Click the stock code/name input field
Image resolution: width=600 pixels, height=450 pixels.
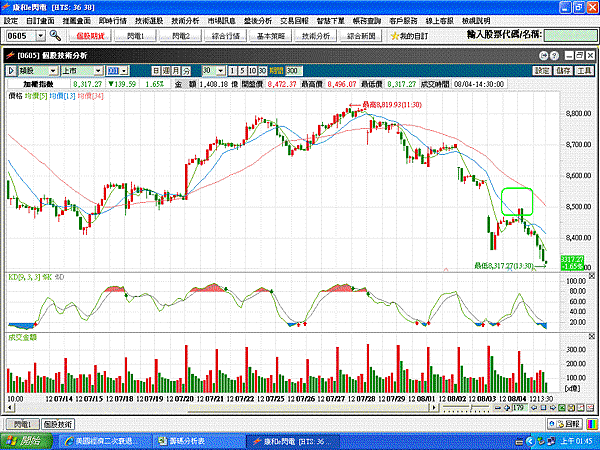[570, 36]
